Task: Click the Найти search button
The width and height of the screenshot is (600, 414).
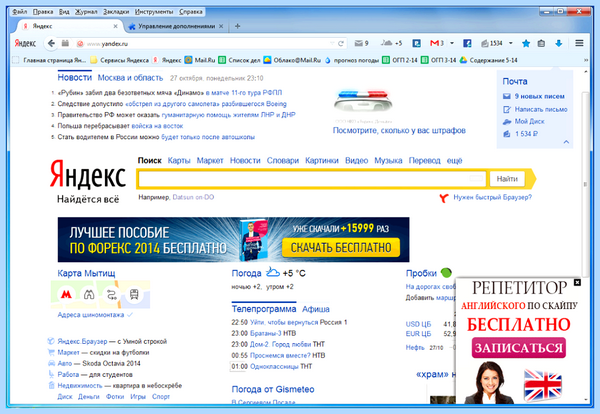Action: (507, 179)
